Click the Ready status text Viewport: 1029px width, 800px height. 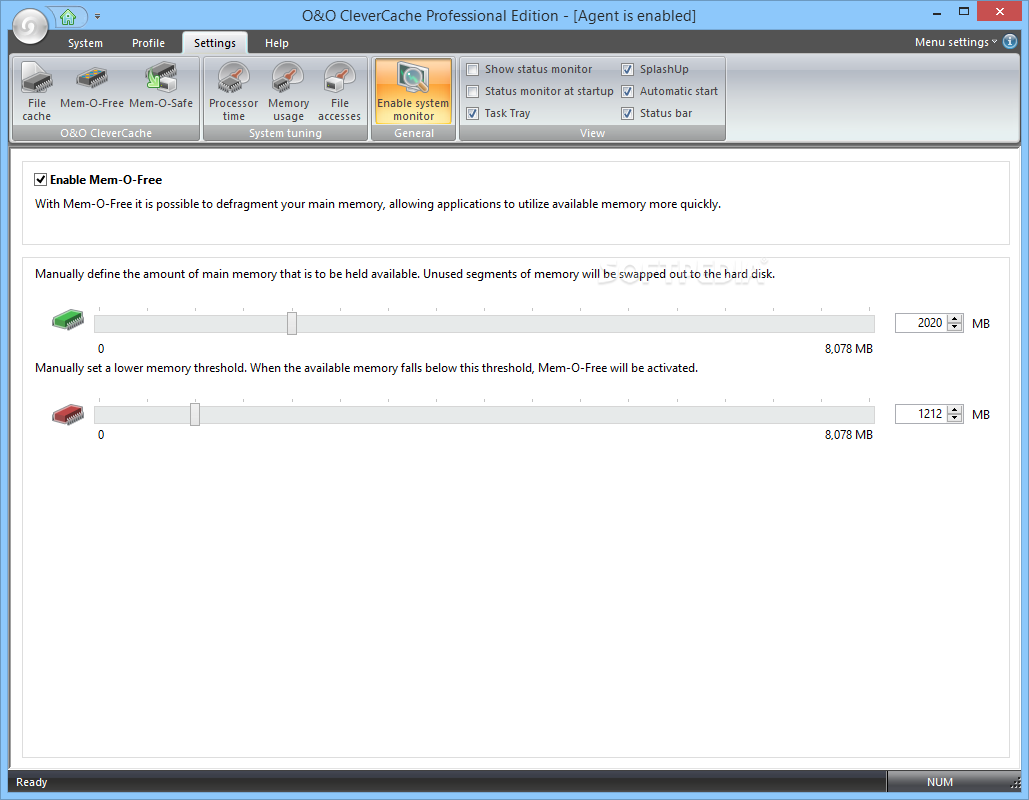[32, 782]
